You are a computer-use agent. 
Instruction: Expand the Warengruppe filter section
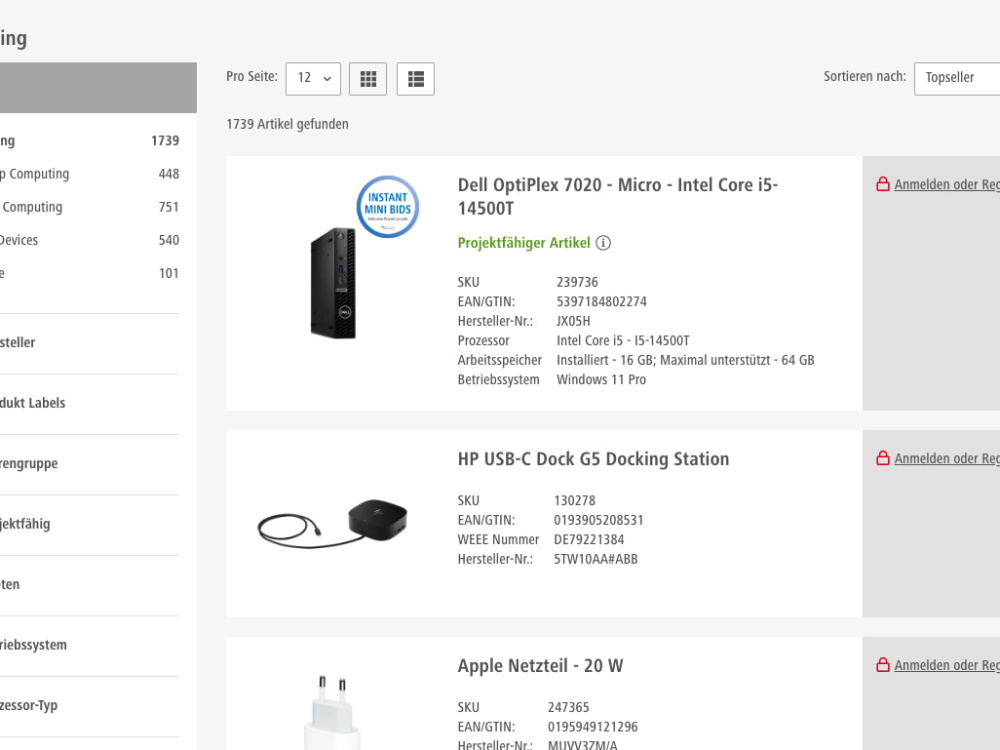(89, 464)
